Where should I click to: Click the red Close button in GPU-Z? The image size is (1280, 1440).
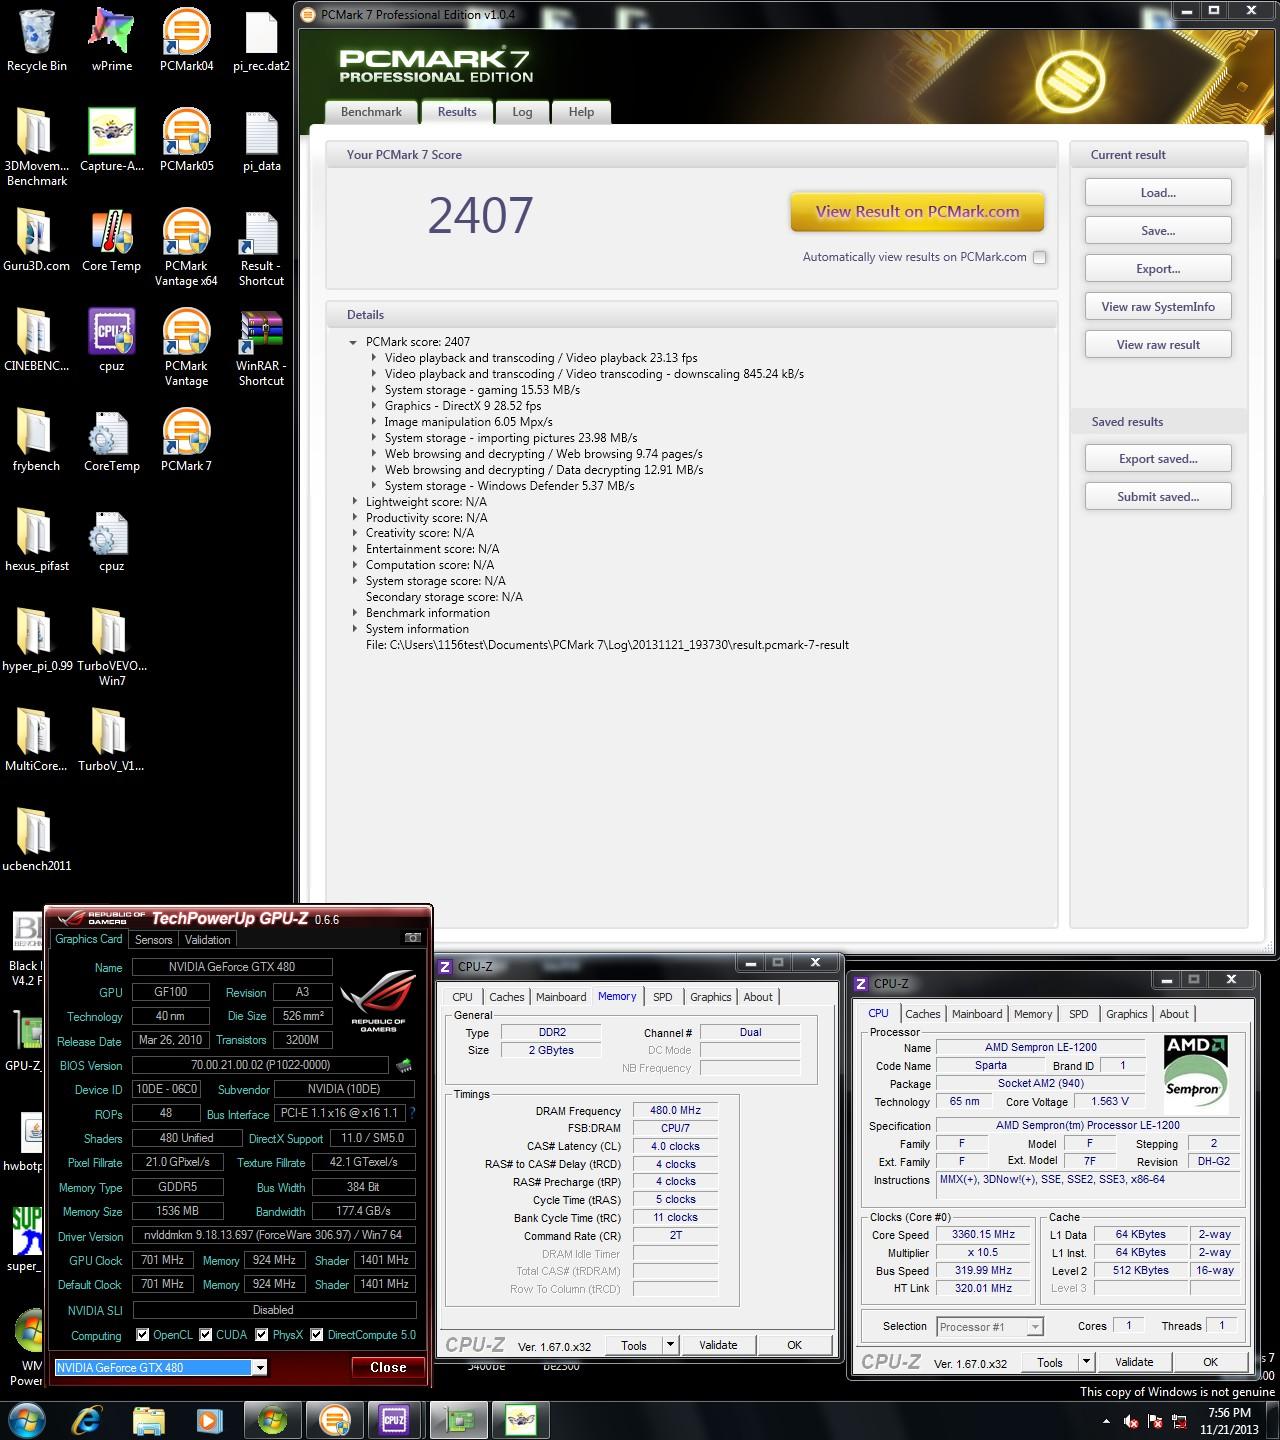[388, 1367]
